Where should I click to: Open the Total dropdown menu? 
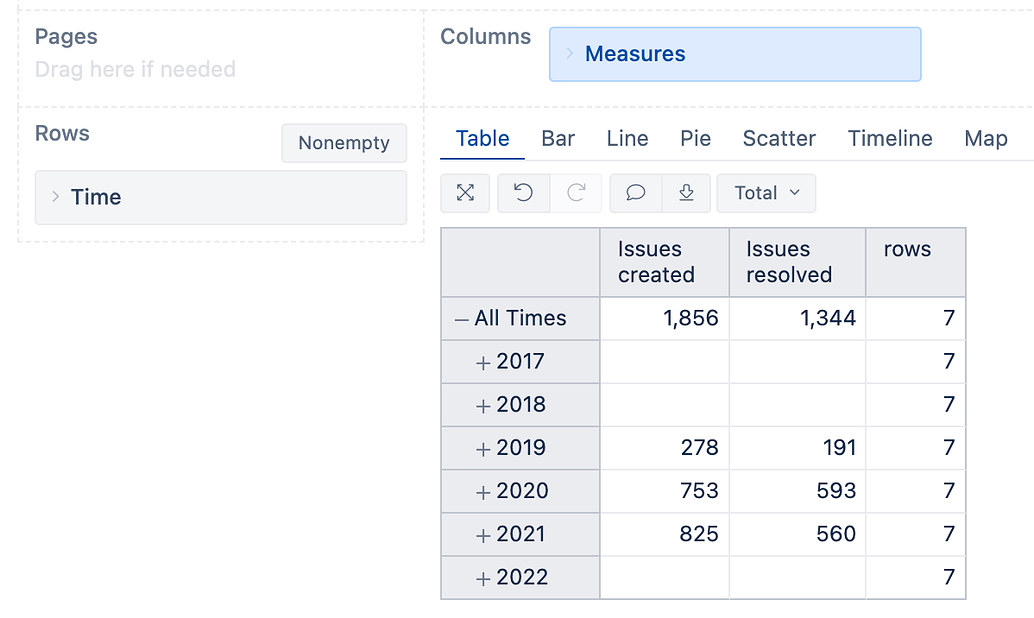[766, 193]
